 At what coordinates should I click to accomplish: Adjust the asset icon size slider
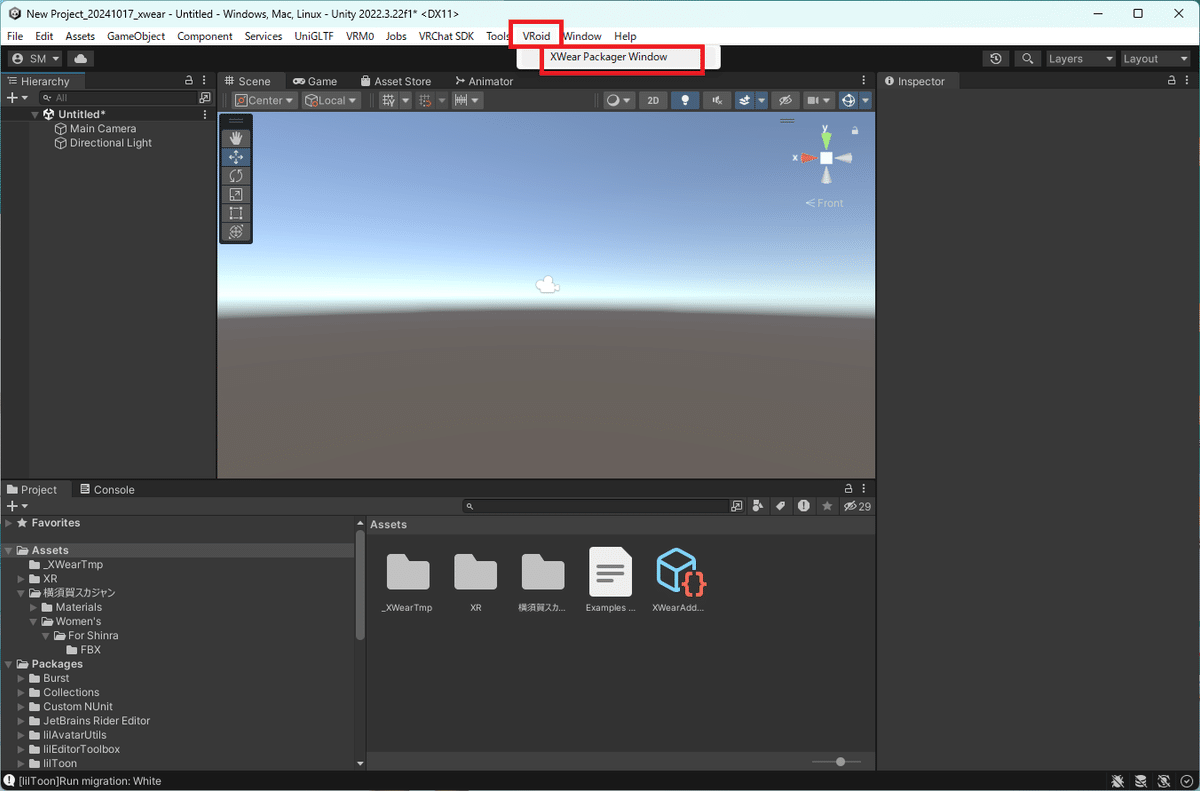pyautogui.click(x=838, y=762)
